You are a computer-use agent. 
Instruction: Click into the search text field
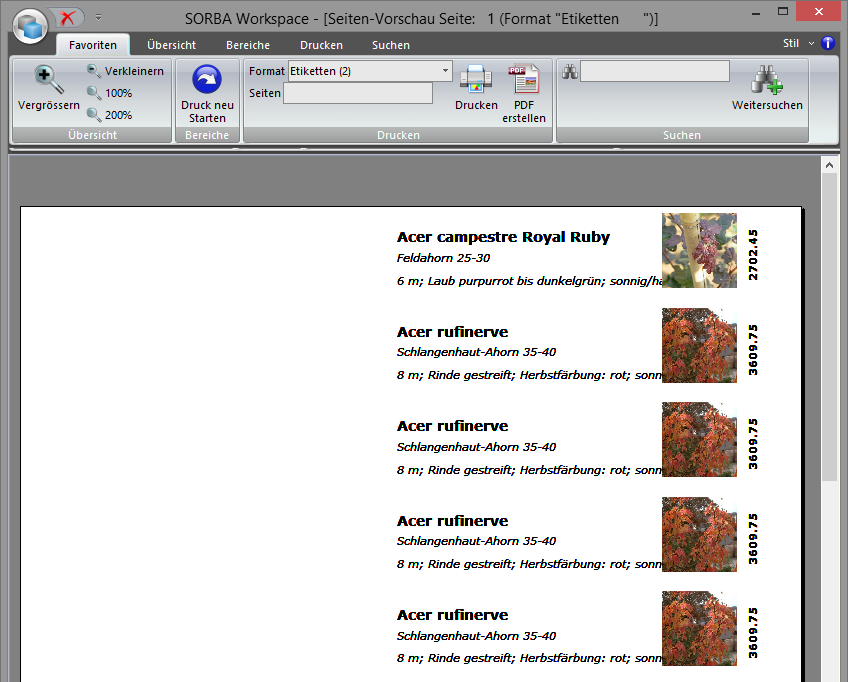655,71
